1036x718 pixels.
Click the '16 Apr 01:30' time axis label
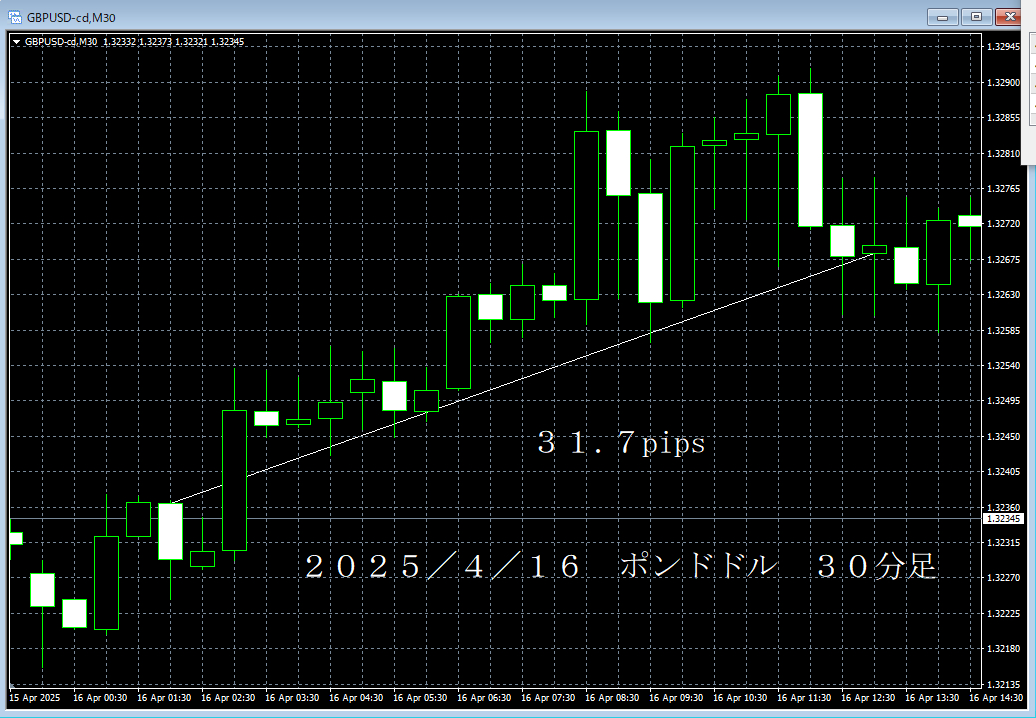point(164,698)
